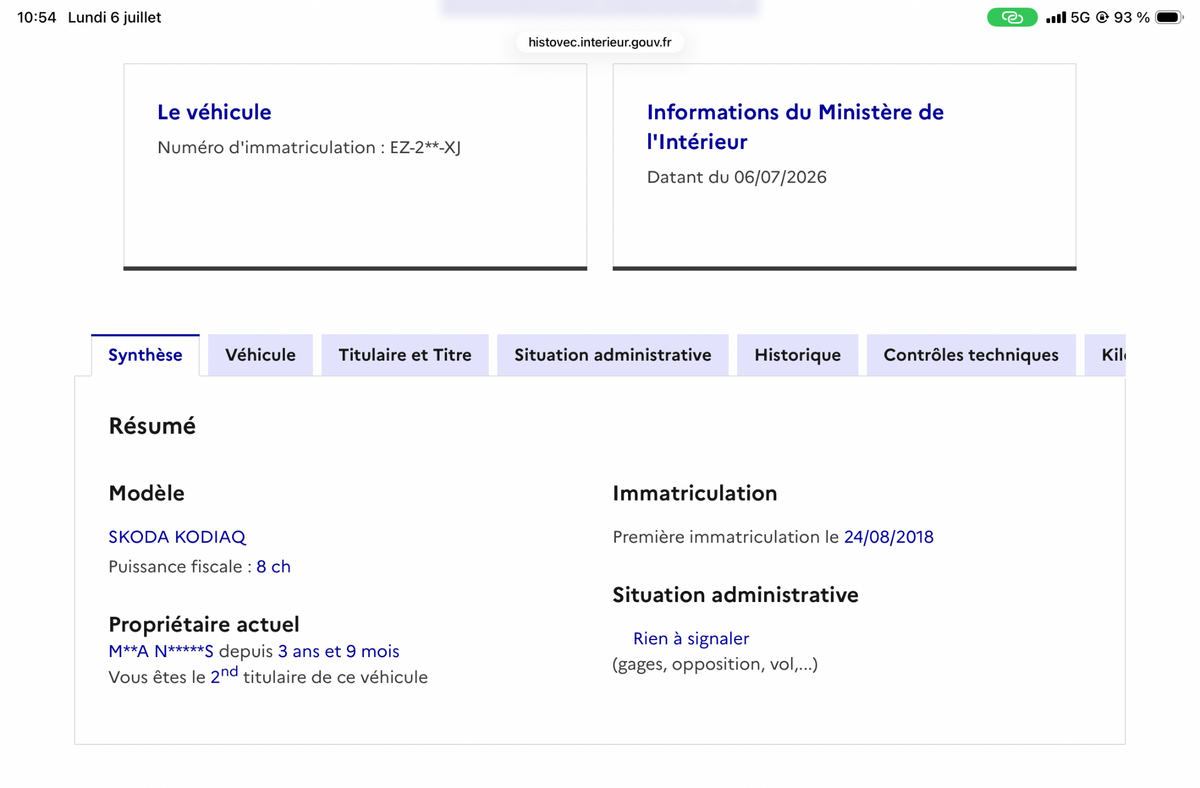The image size is (1200, 788).
Task: Click the Rien à signaler status
Action: tap(691, 638)
